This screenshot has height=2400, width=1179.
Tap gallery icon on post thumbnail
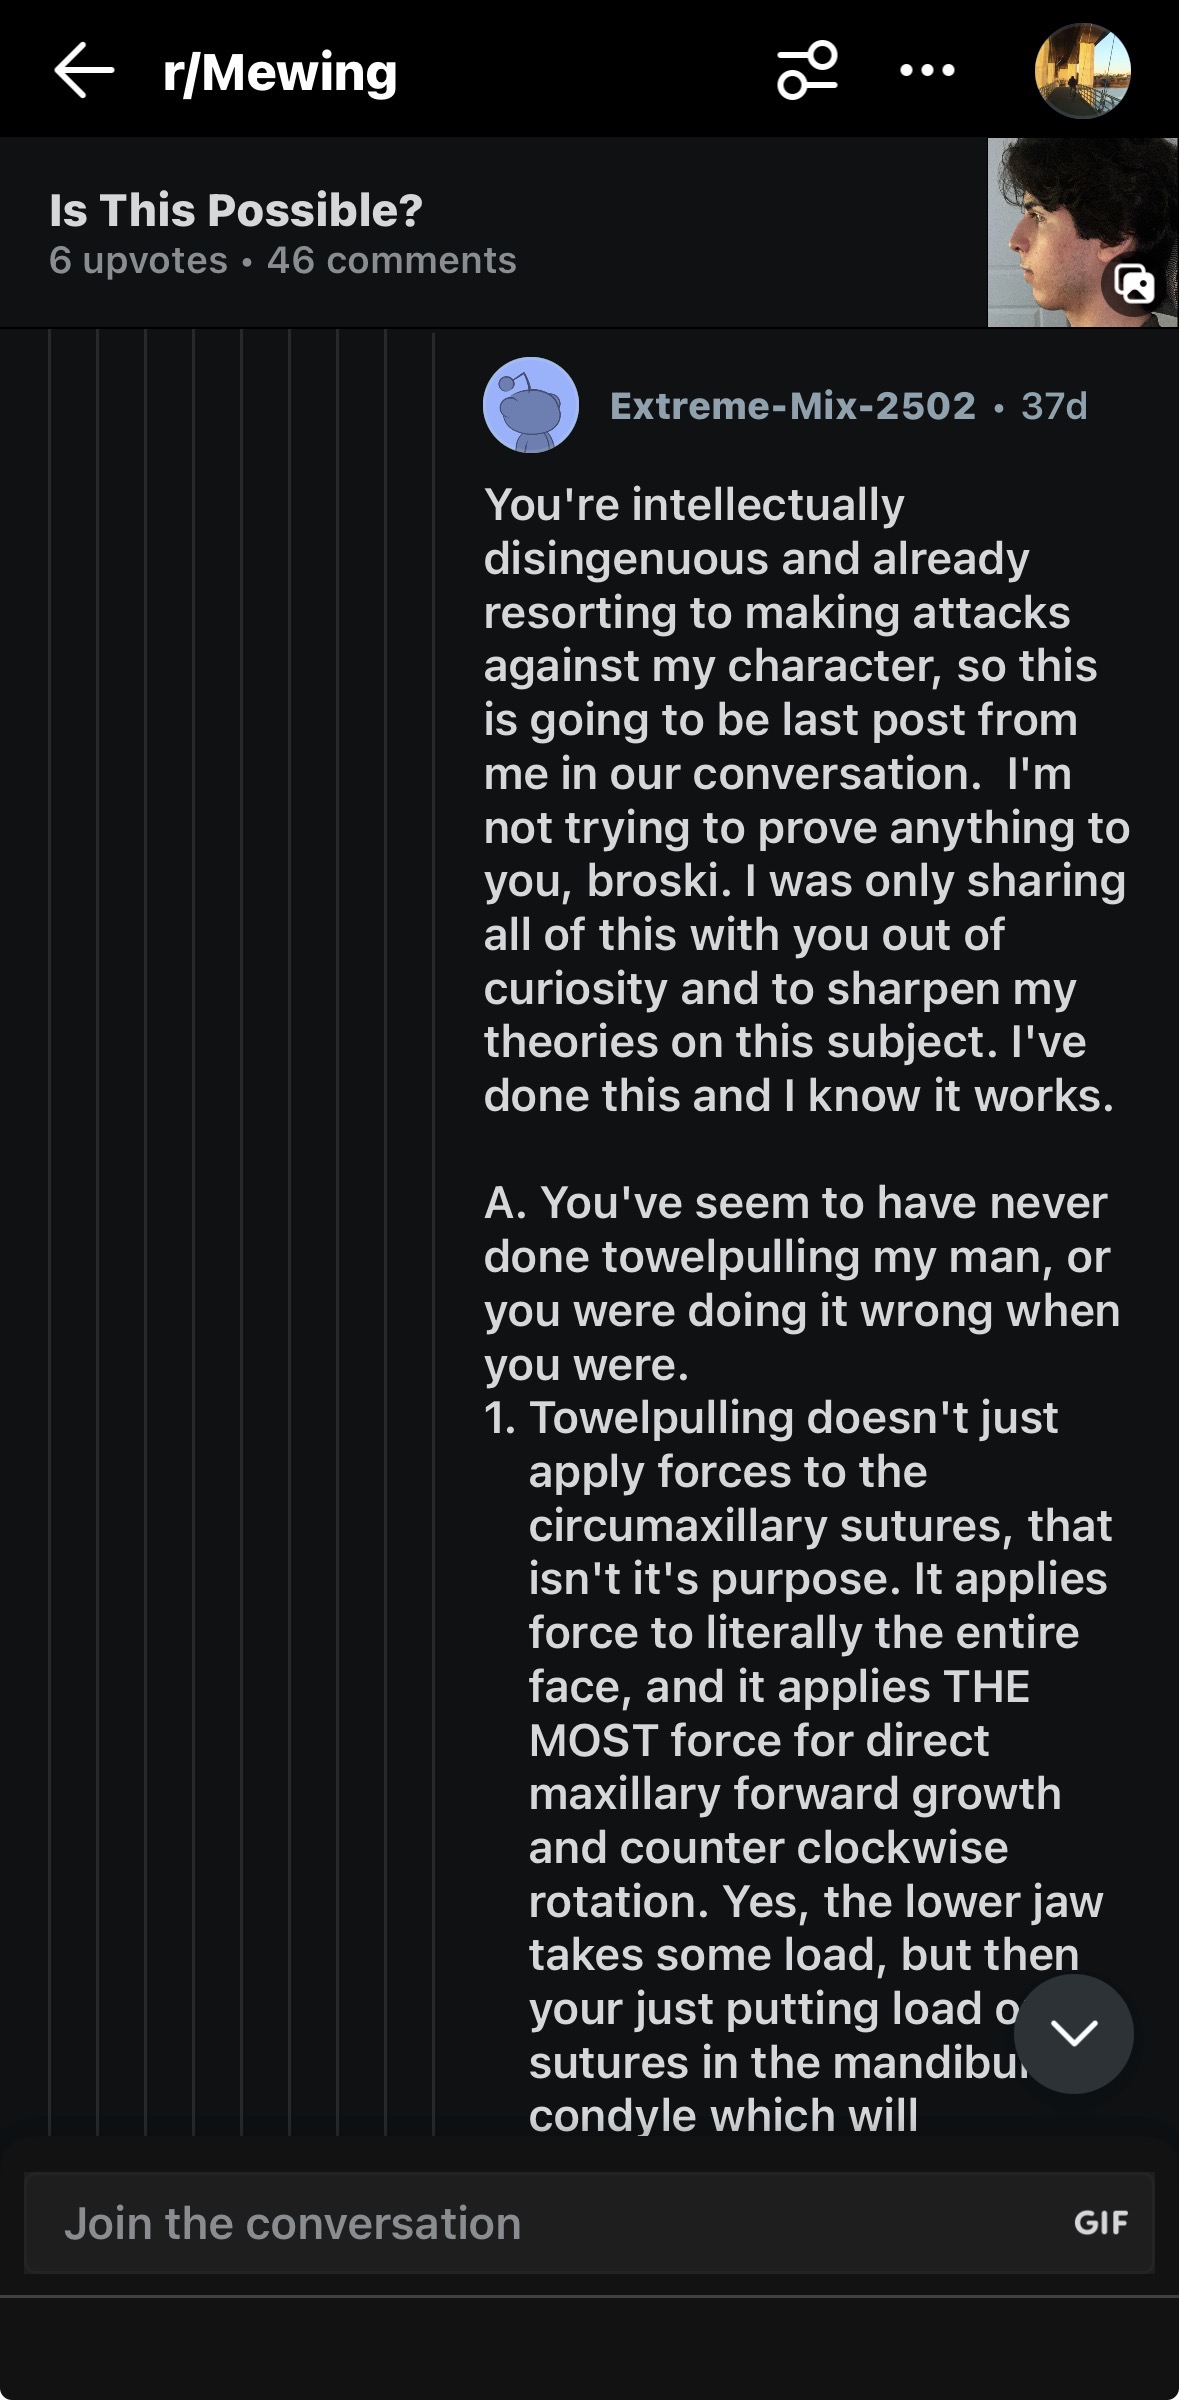1134,284
